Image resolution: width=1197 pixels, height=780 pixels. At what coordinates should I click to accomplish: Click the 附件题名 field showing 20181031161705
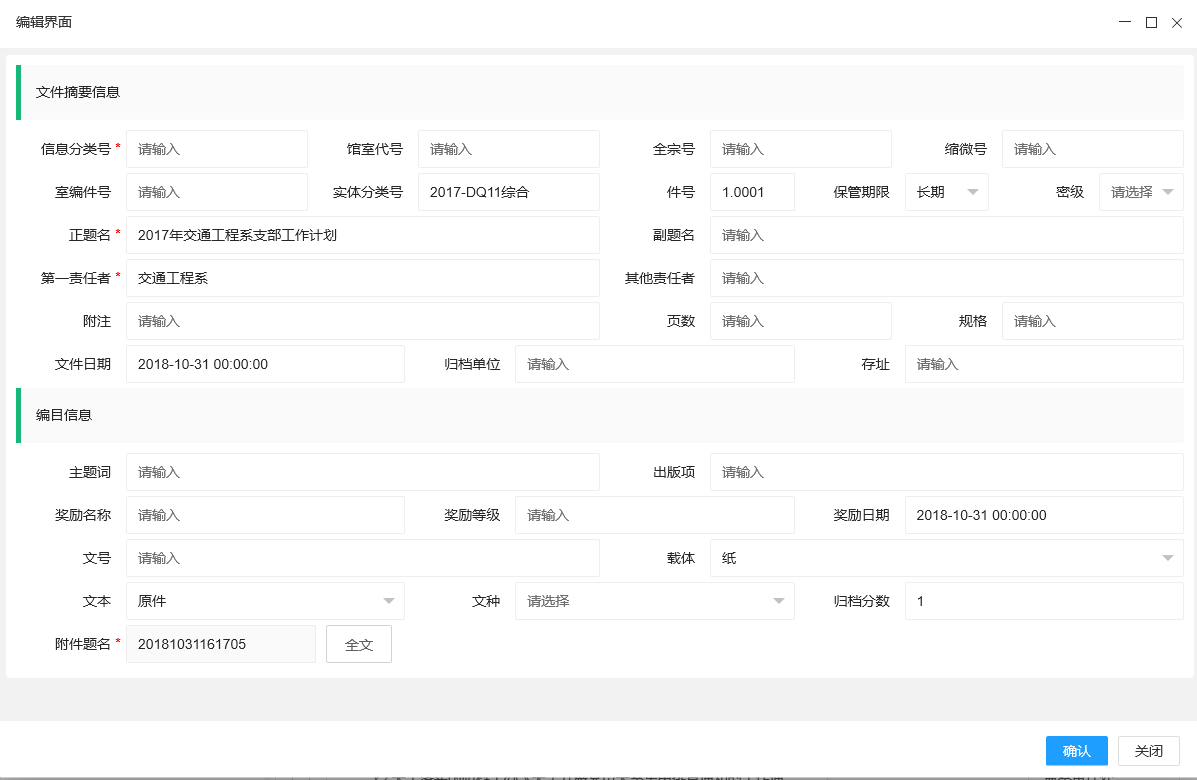pos(220,644)
